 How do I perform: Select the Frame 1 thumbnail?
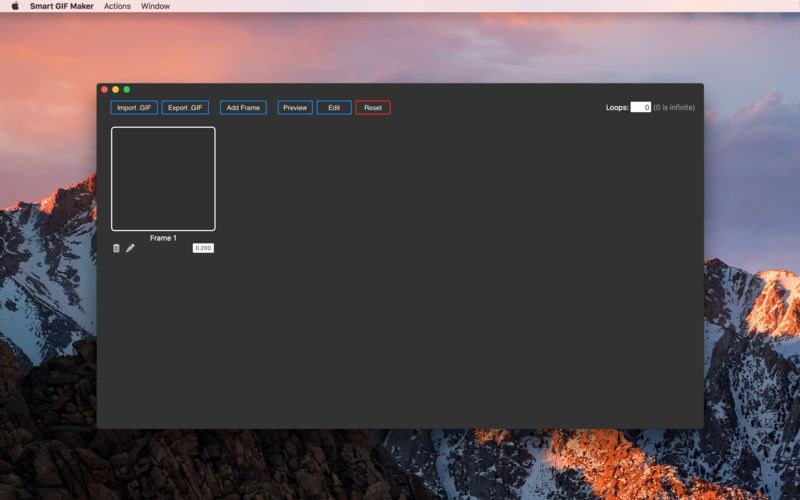[163, 179]
